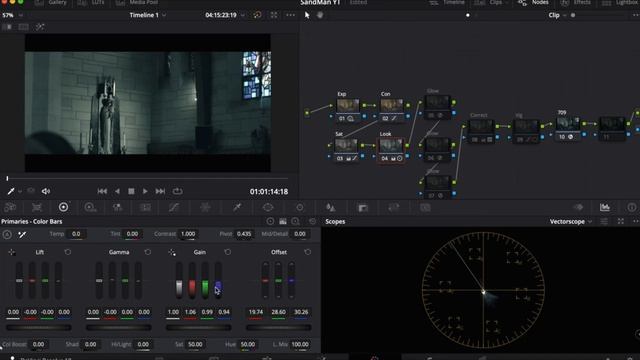Open RGB Mixer palette icon
The image size is (640, 360).
click(x=118, y=207)
